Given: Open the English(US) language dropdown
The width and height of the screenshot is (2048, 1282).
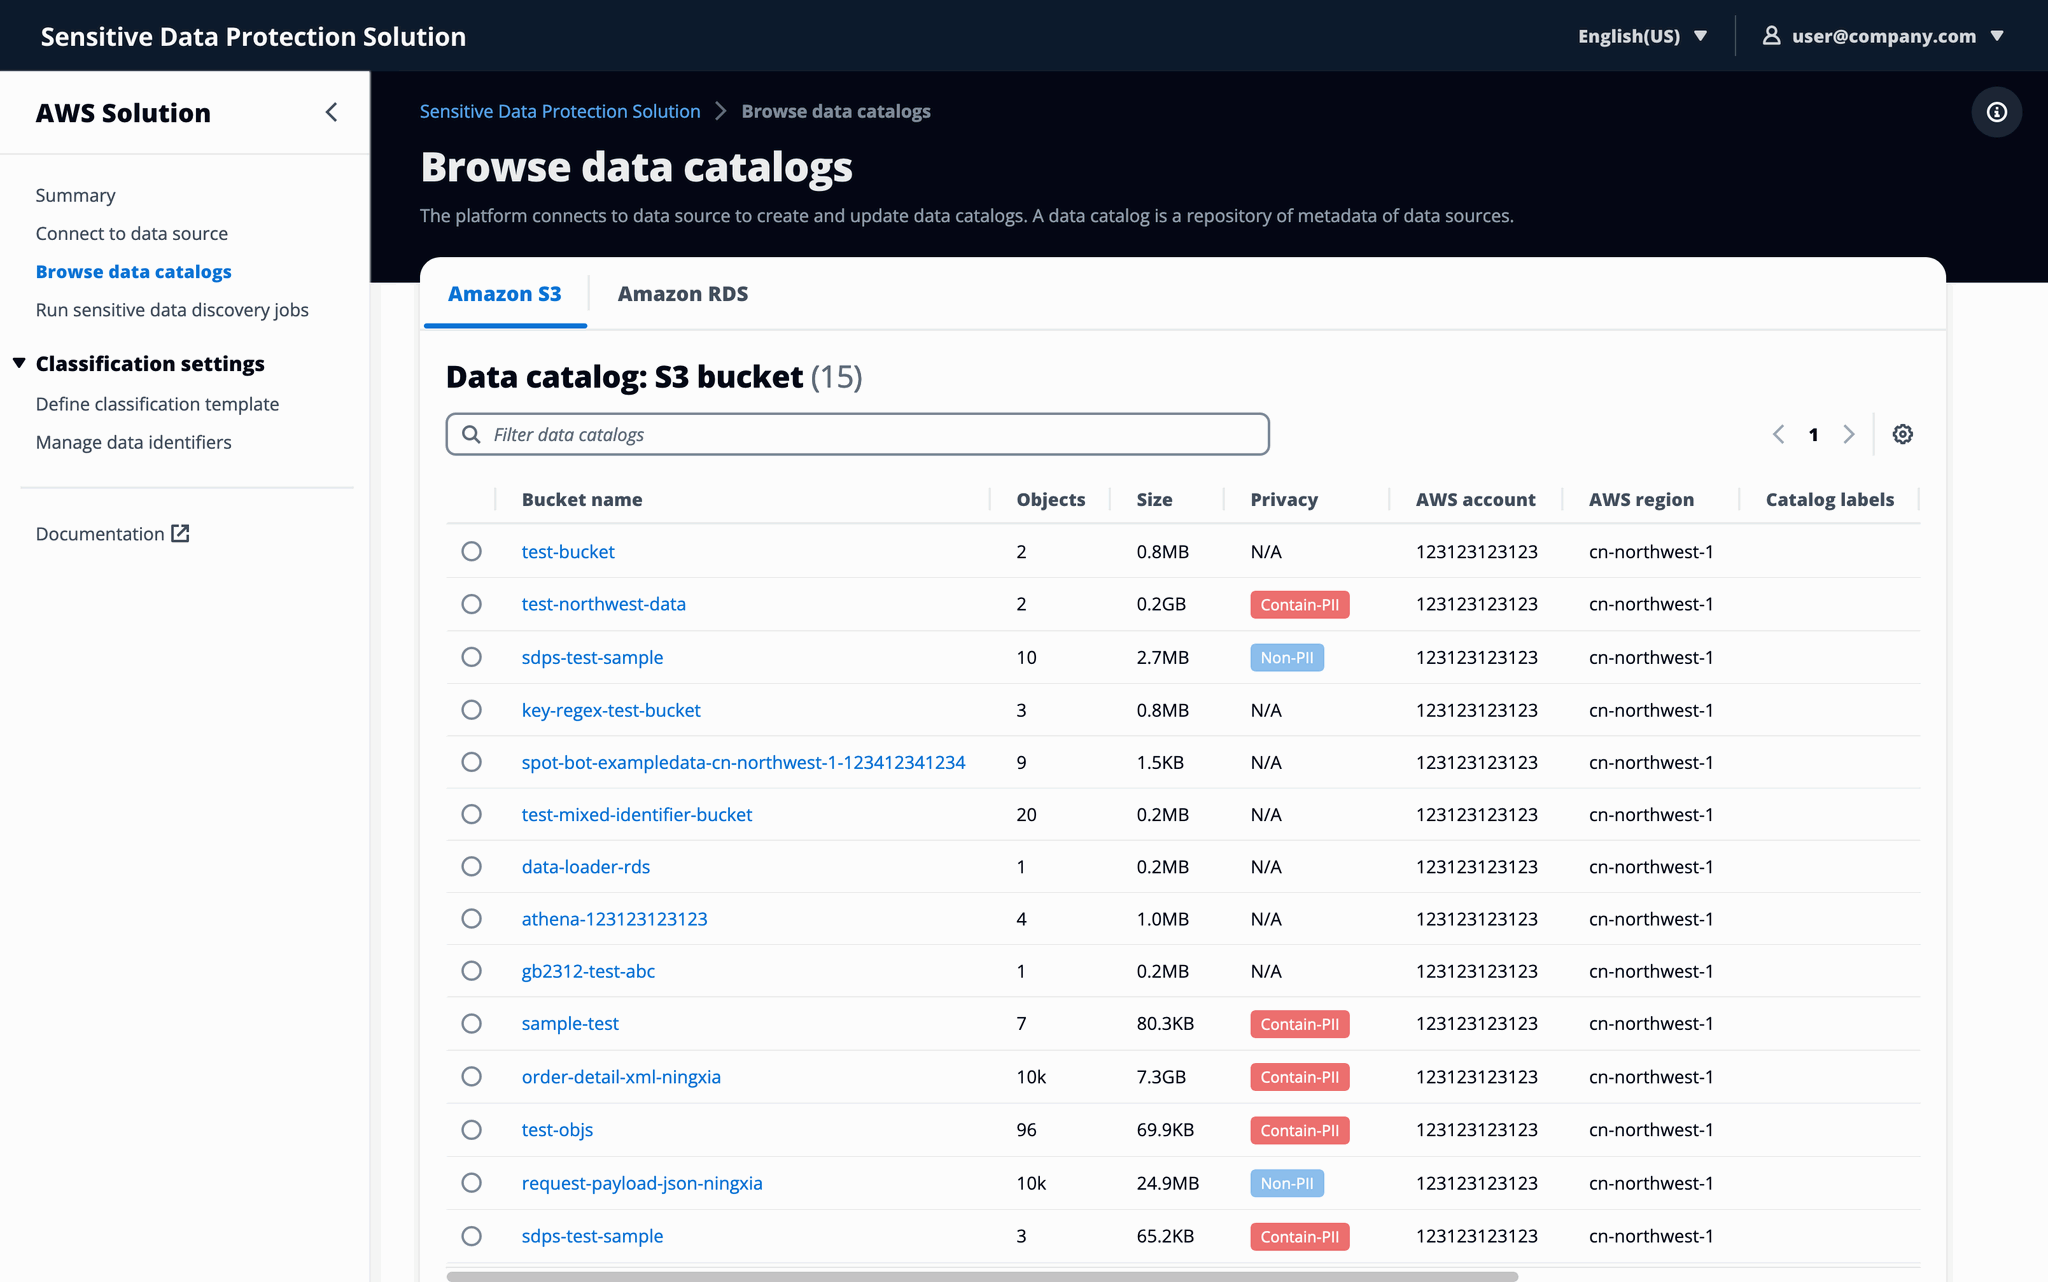Looking at the screenshot, I should [1642, 36].
